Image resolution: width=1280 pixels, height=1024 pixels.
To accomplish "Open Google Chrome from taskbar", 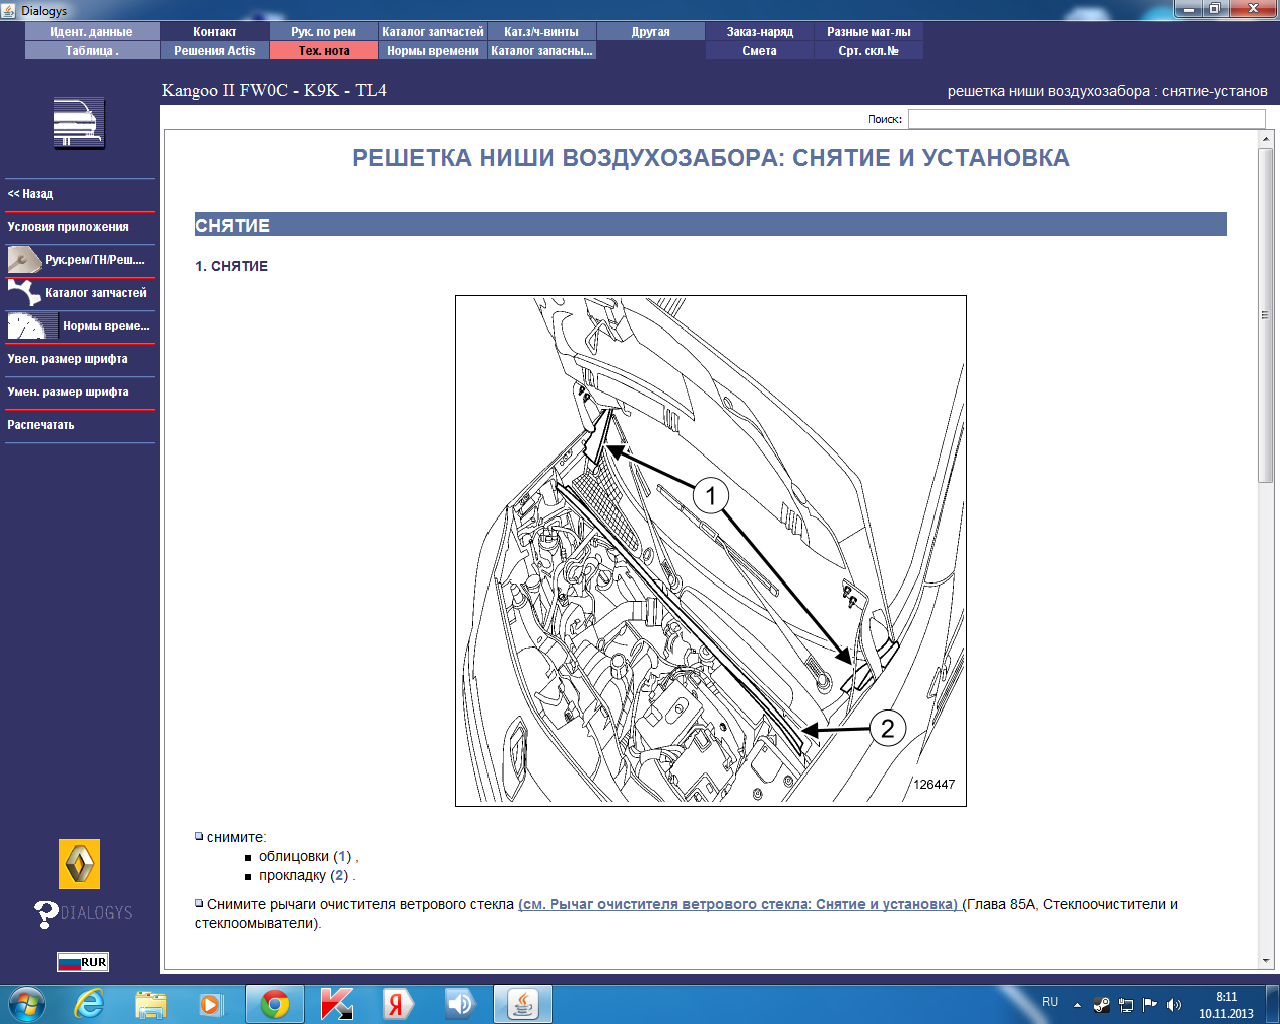I will click(x=275, y=1004).
